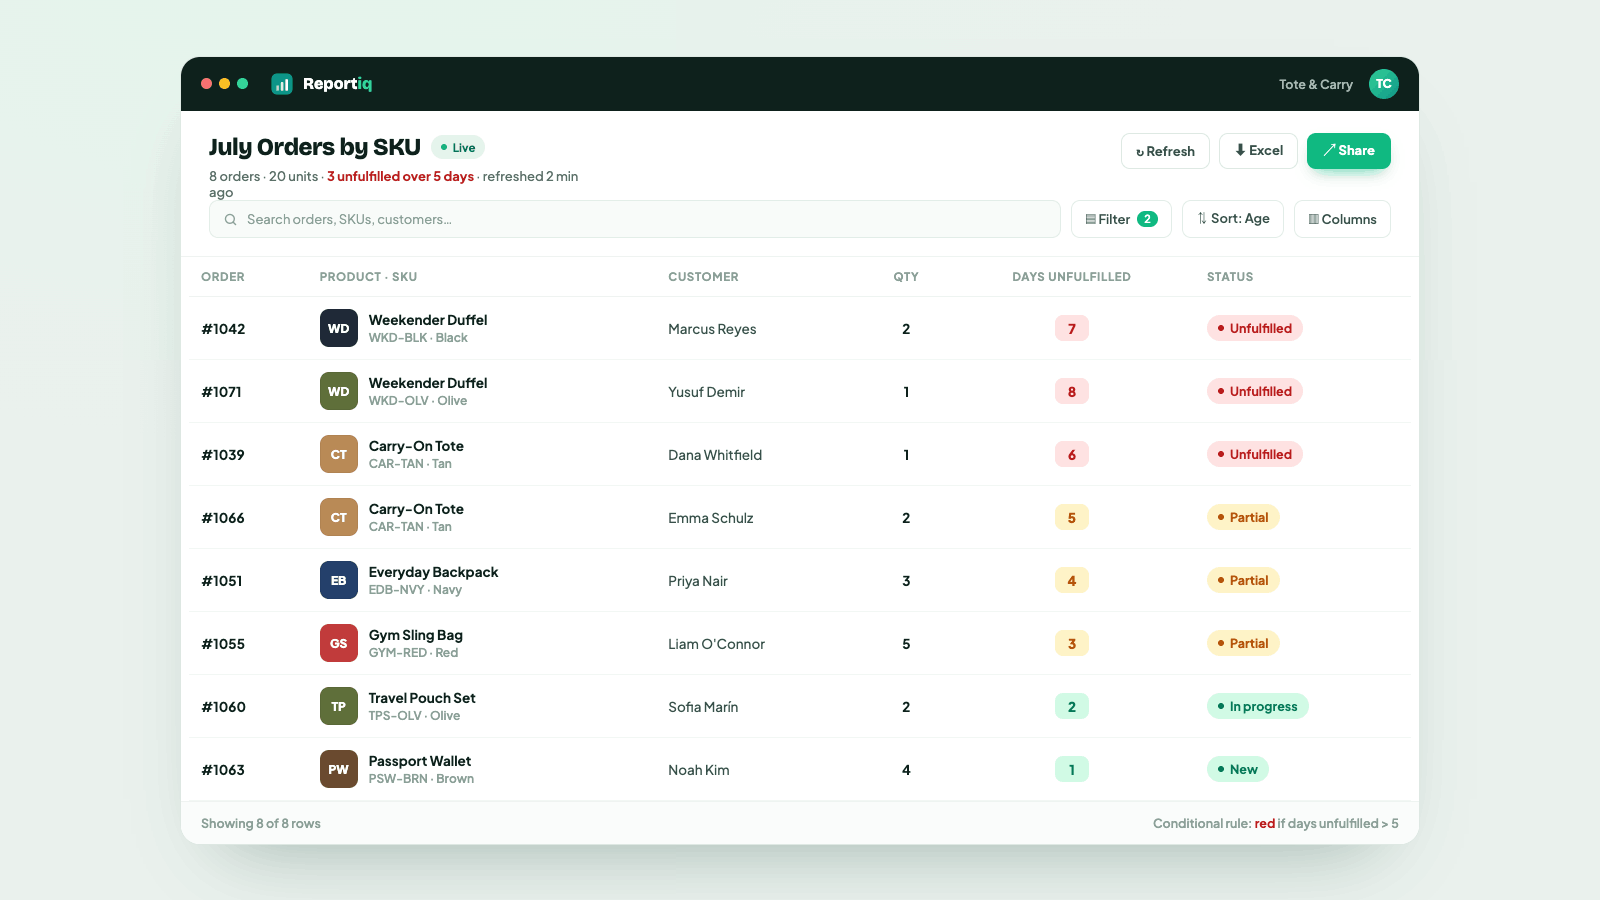
Task: Click the Reportiq bar chart logo icon
Action: click(x=282, y=84)
